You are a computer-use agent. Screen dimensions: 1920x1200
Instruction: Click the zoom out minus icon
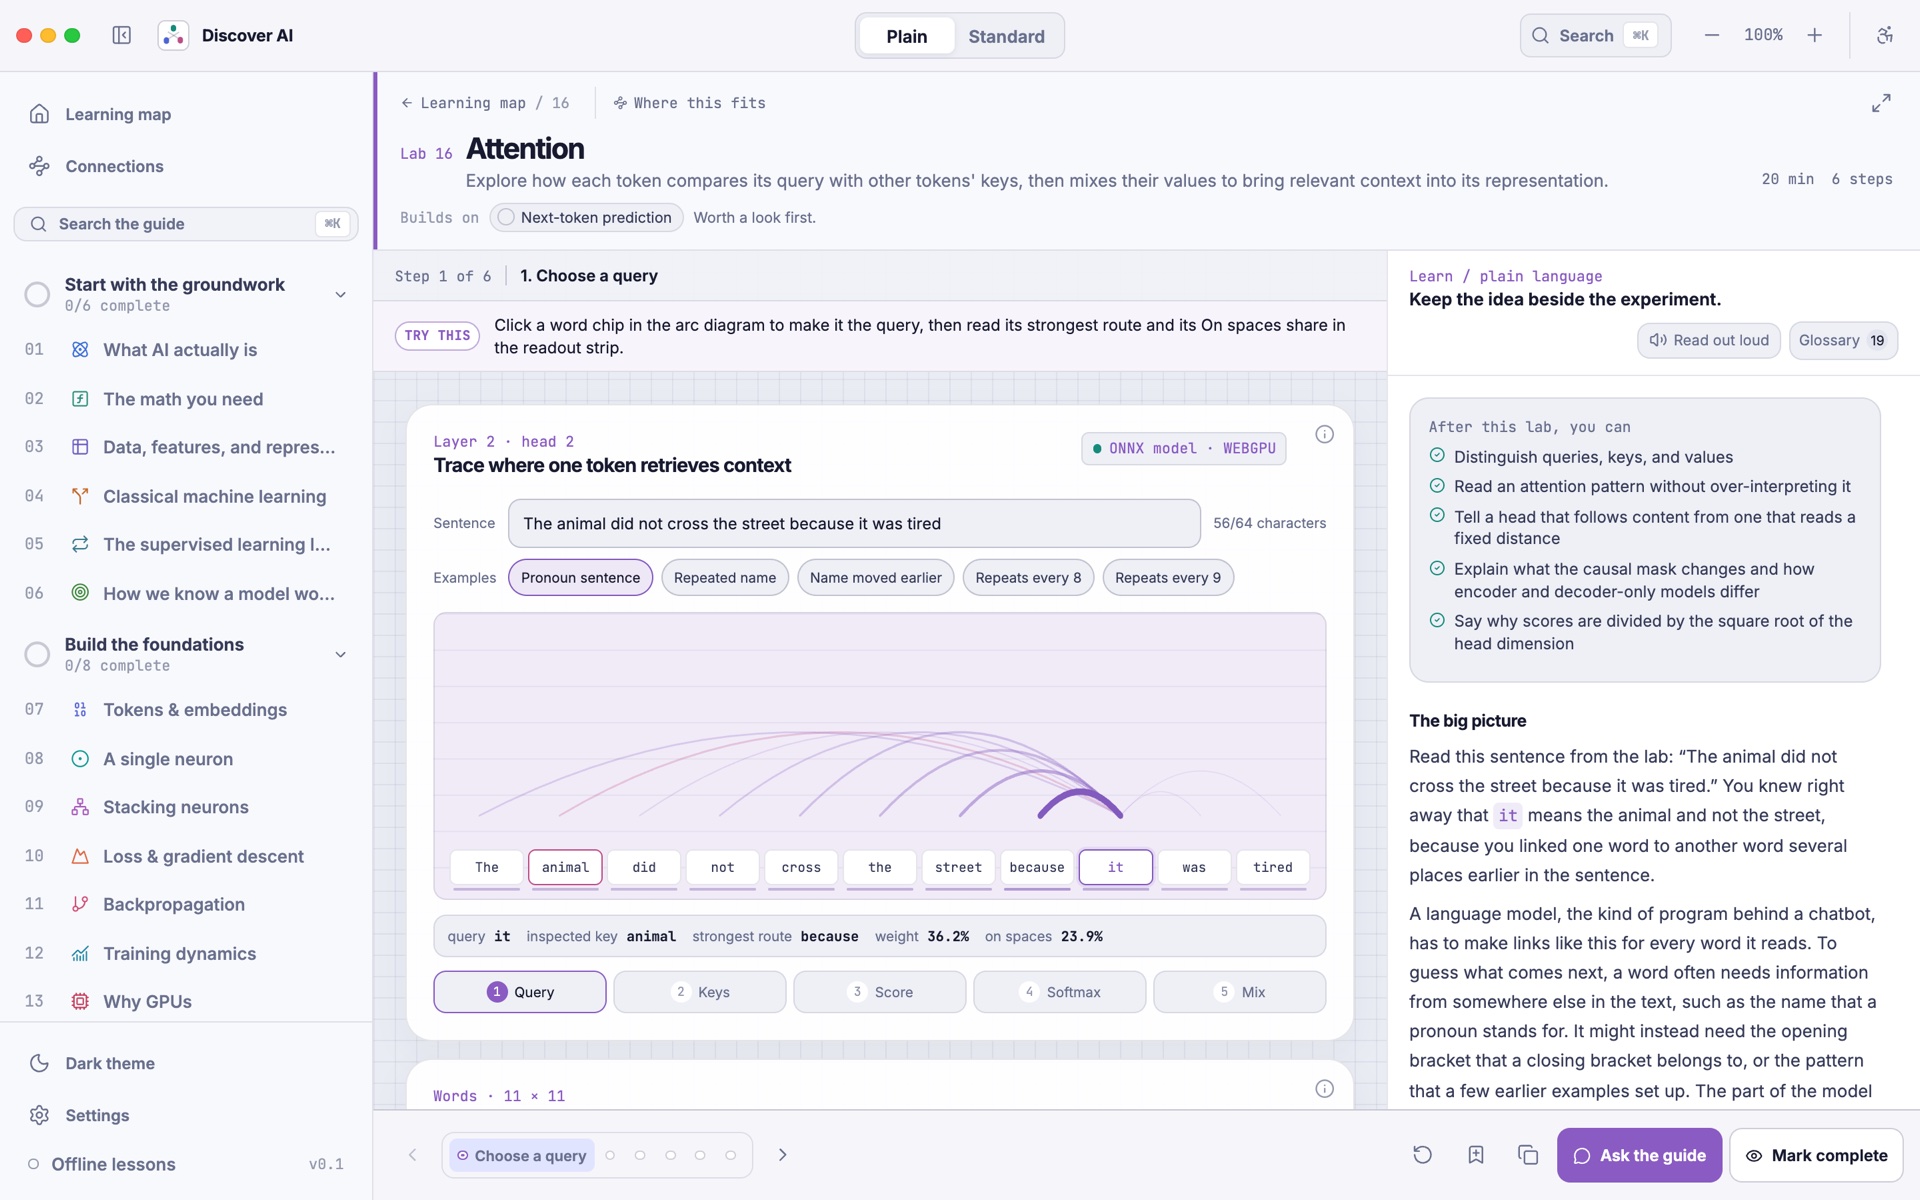[x=1712, y=35]
